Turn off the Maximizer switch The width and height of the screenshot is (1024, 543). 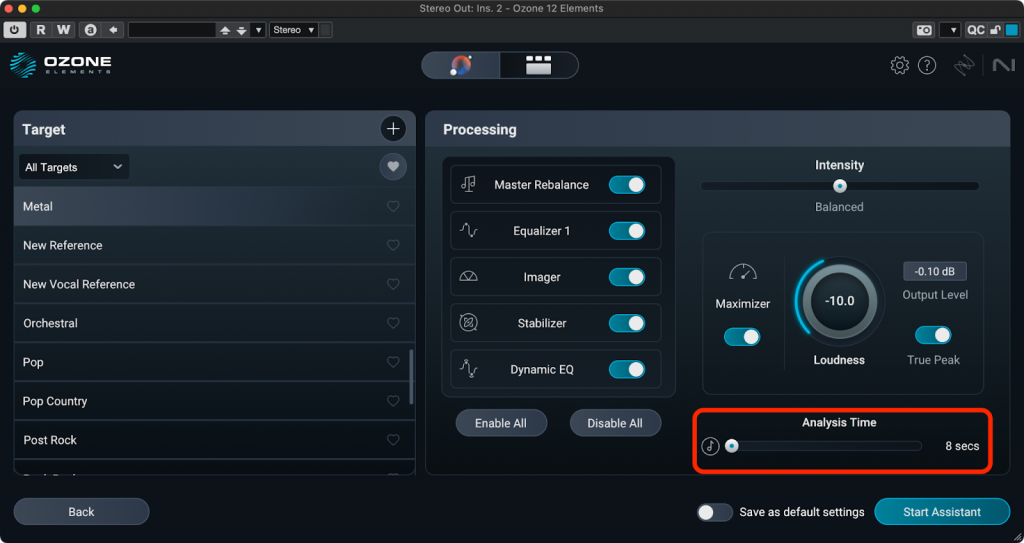tap(742, 337)
